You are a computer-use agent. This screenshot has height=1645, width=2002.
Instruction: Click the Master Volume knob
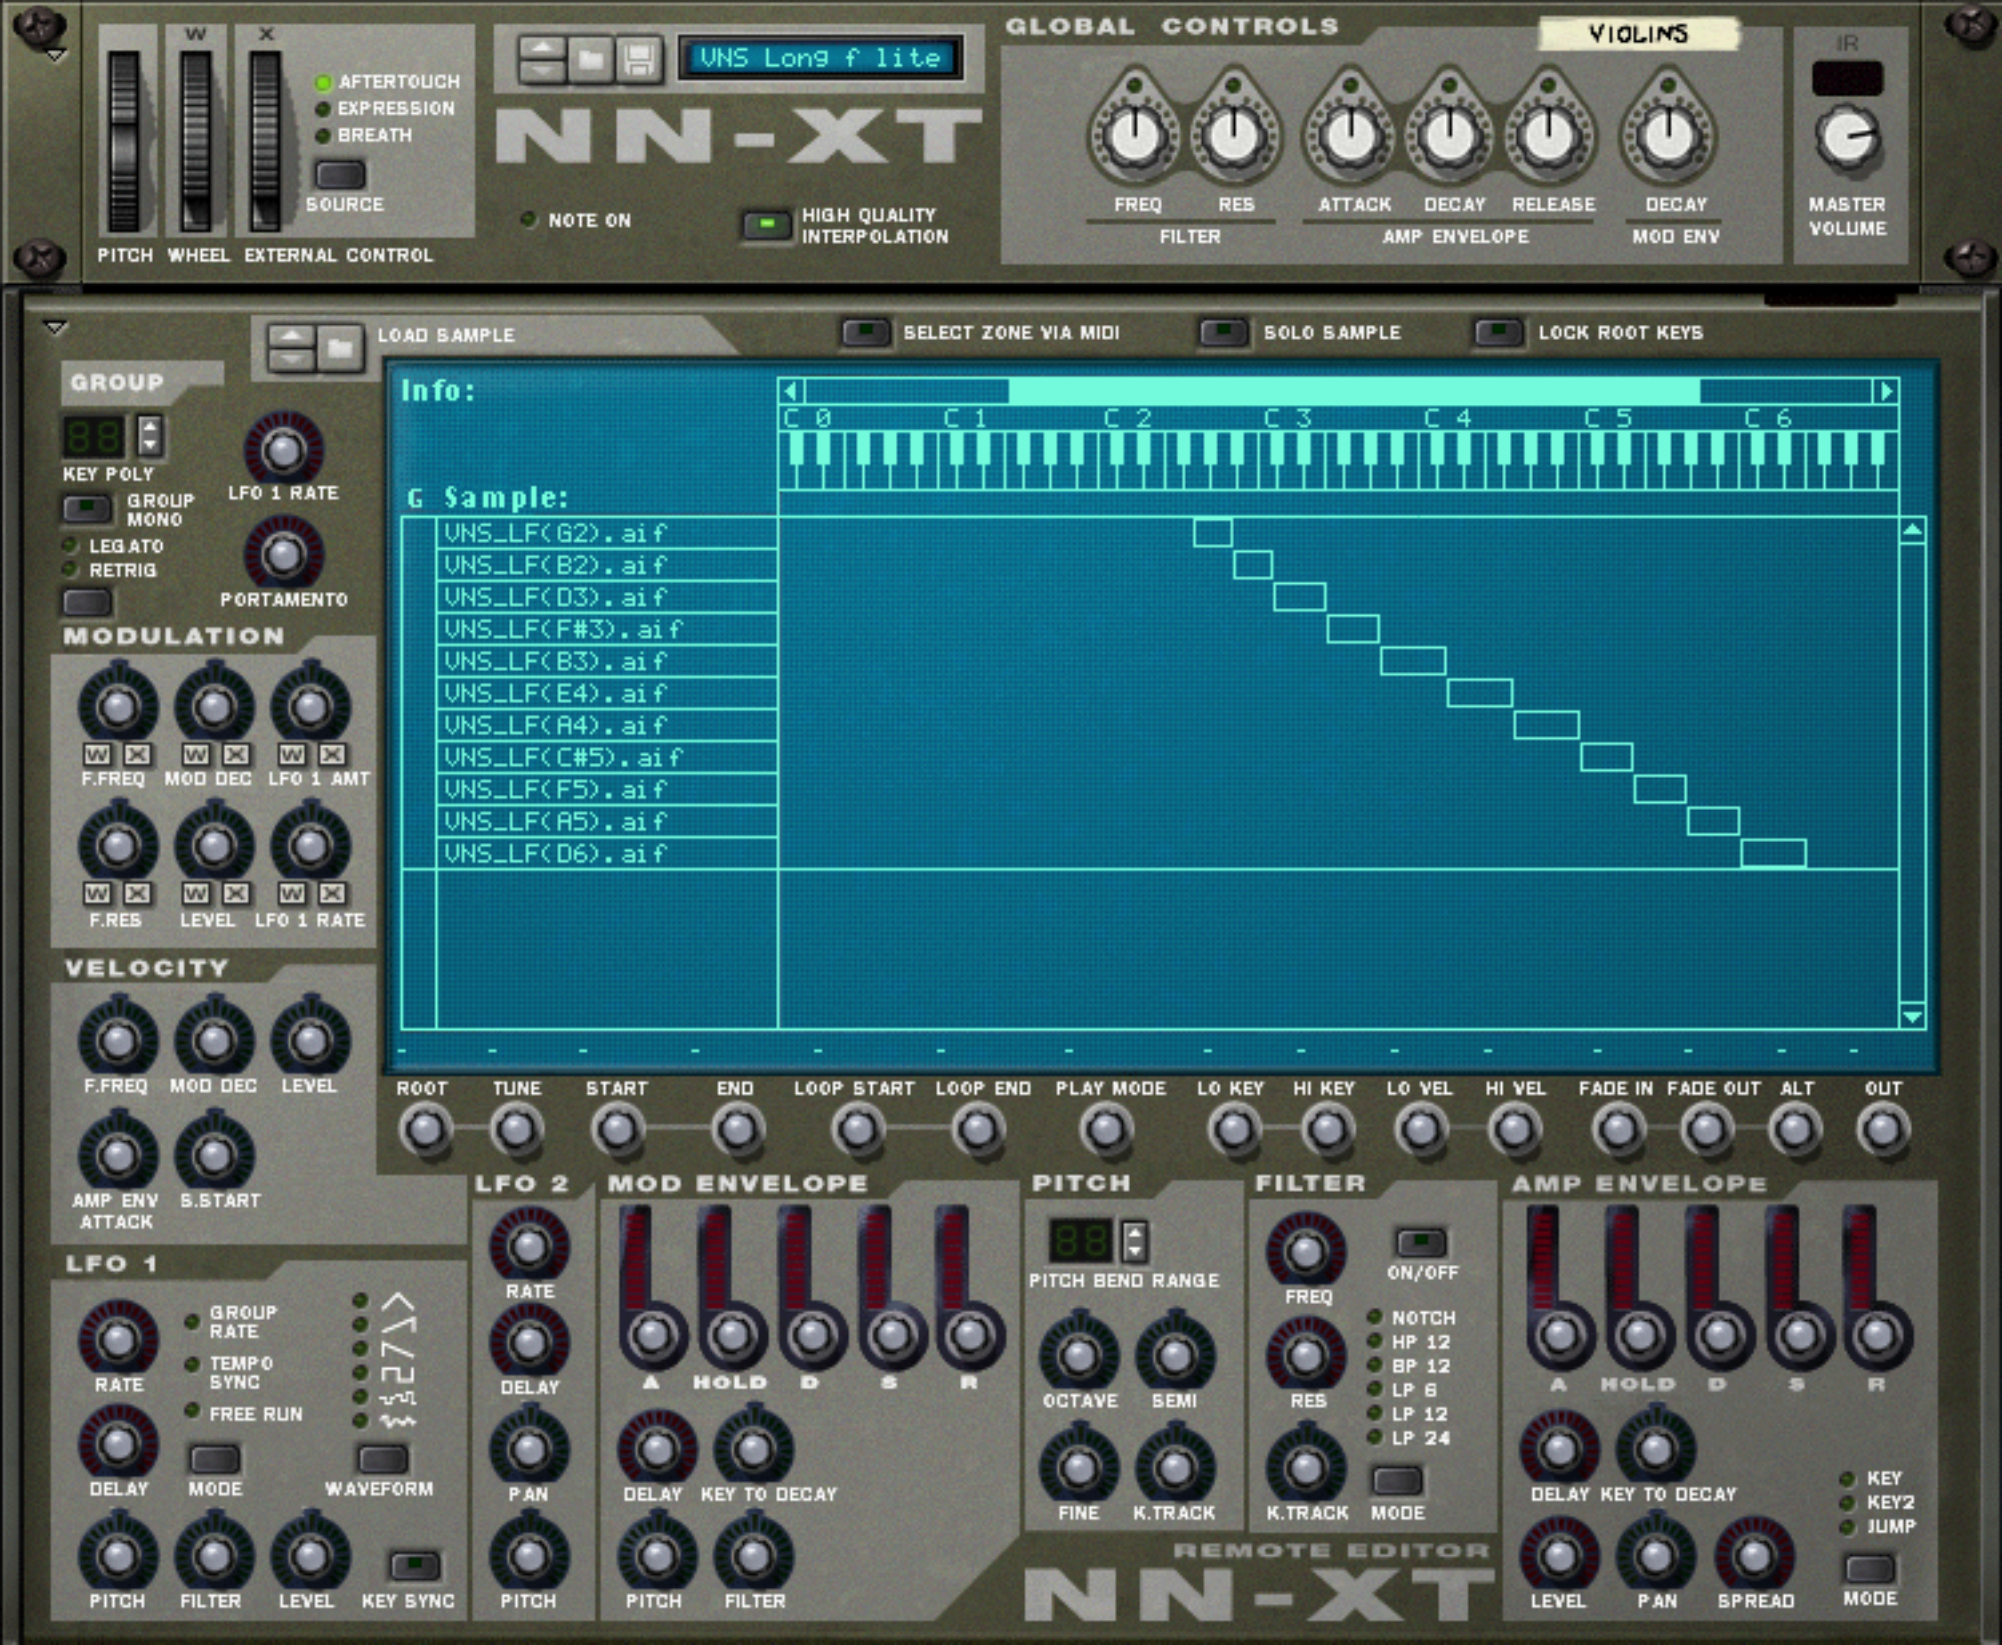pos(1846,138)
